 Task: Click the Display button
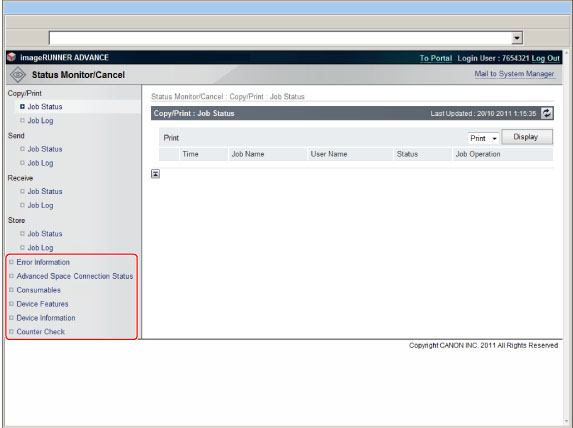point(527,137)
